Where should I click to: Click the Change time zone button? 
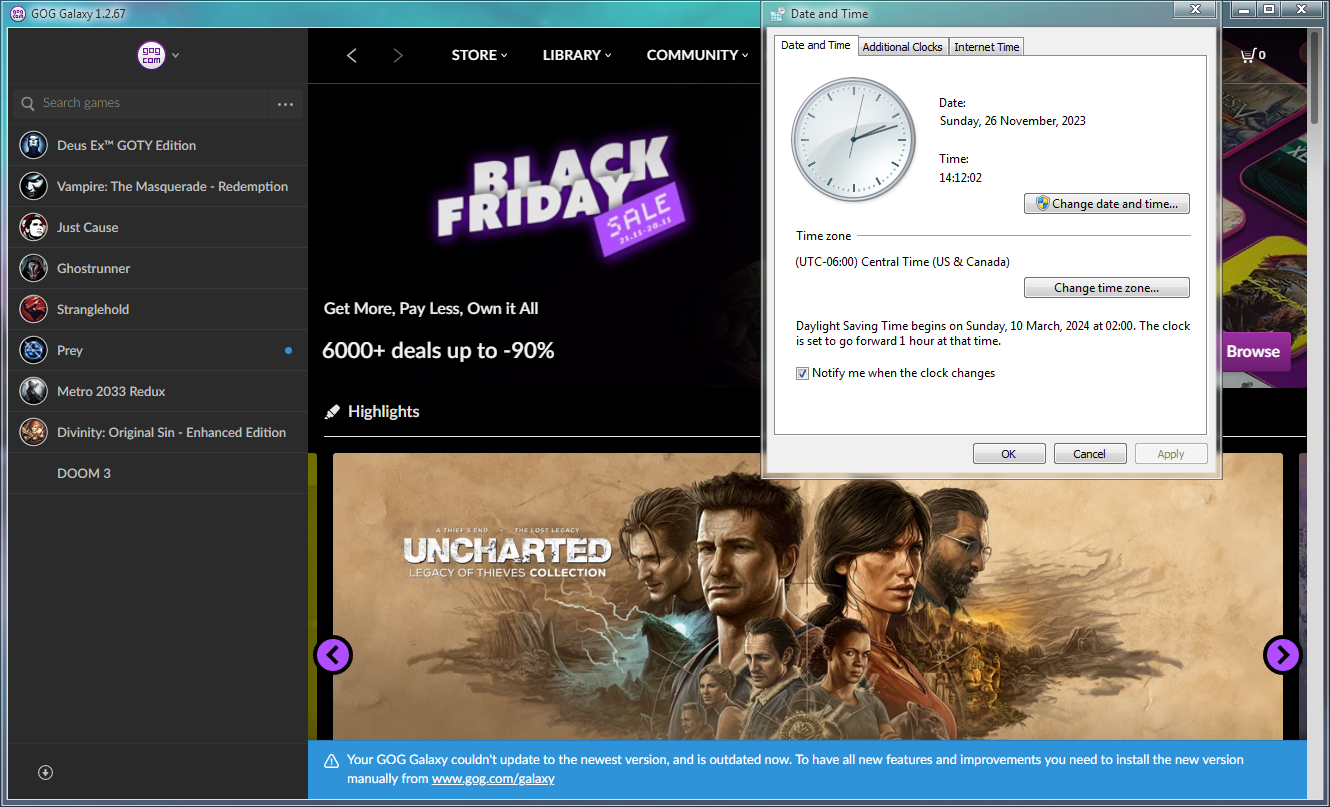pos(1106,288)
